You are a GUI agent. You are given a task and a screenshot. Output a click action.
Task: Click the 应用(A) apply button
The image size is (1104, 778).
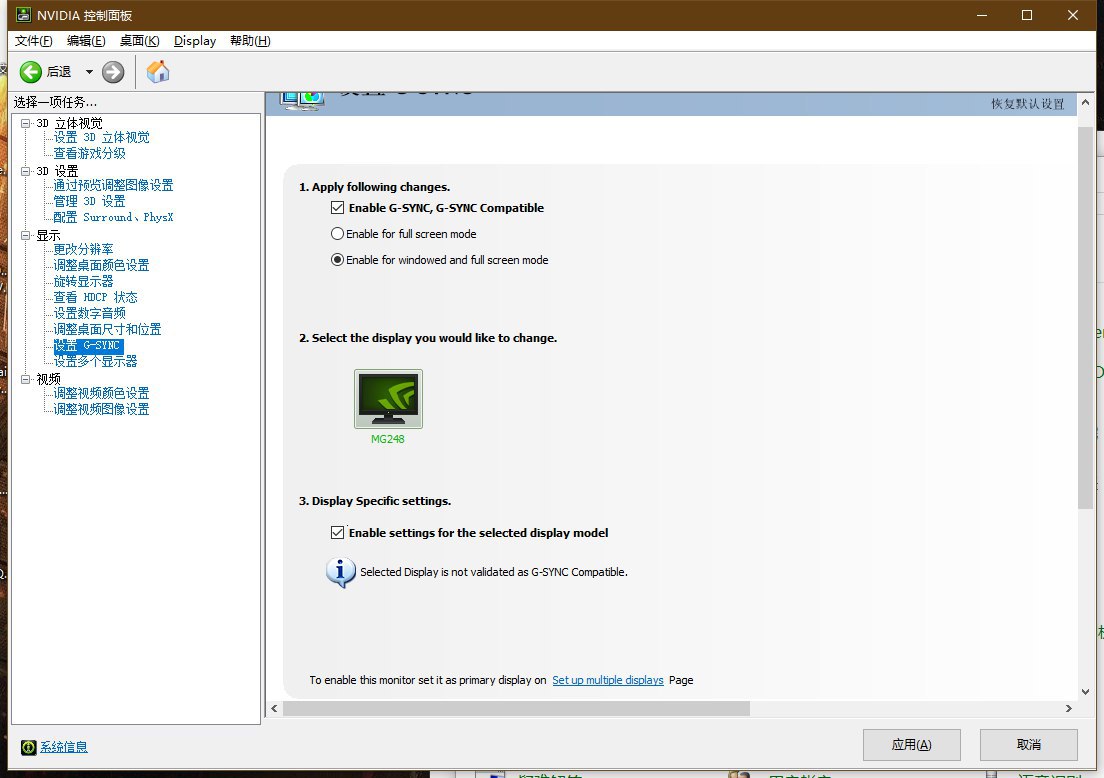912,745
